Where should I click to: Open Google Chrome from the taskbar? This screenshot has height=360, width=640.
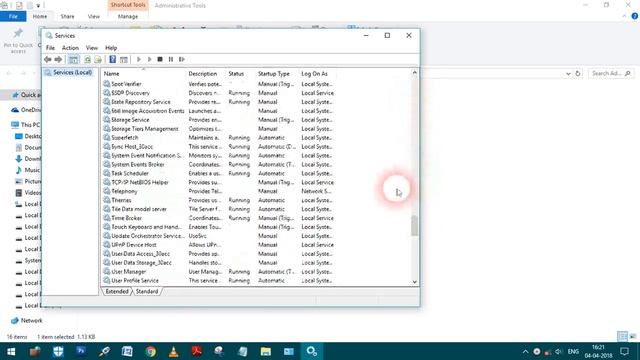(x=151, y=351)
